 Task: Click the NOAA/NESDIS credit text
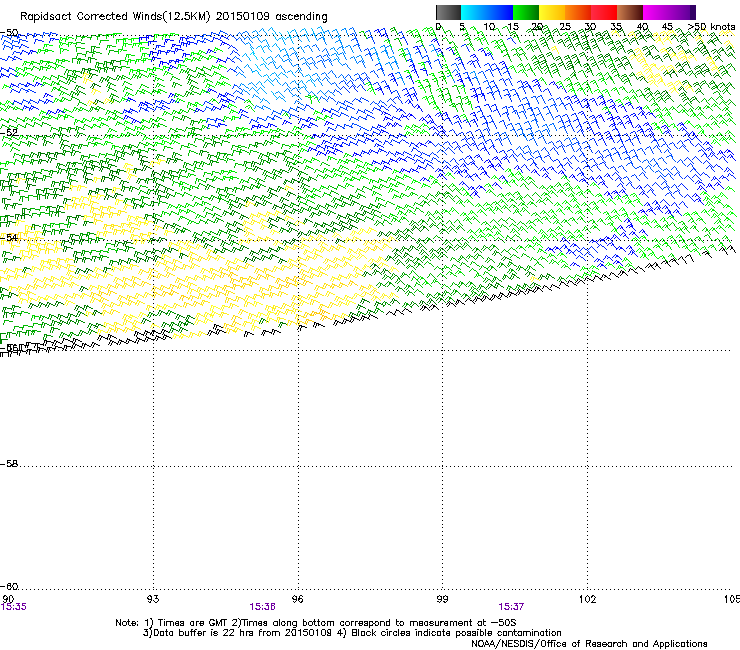pos(589,644)
